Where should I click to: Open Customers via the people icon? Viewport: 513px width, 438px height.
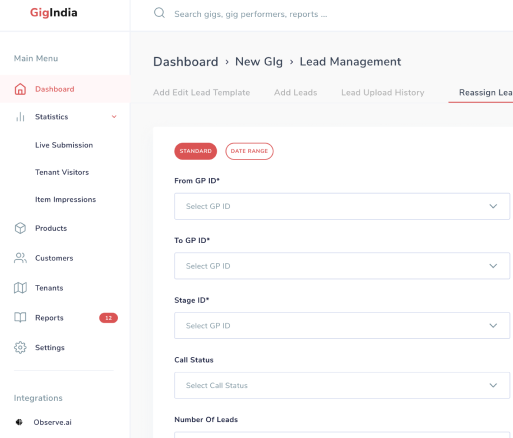pos(20,258)
